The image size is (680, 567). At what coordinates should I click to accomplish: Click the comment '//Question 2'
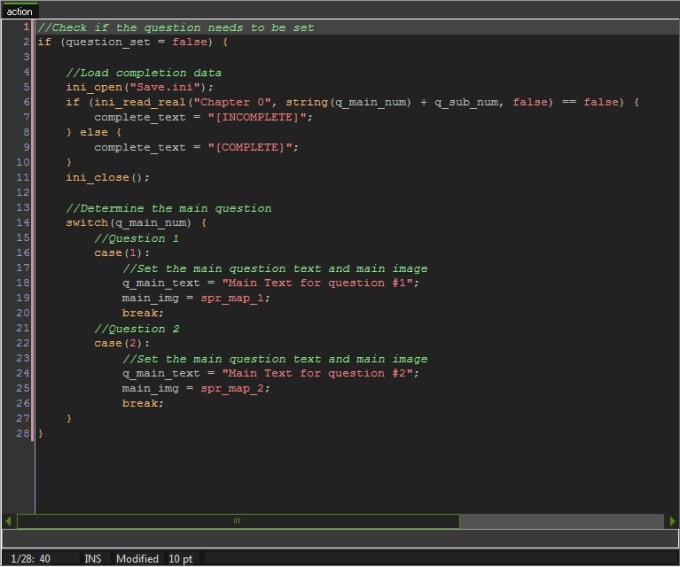click(x=137, y=329)
